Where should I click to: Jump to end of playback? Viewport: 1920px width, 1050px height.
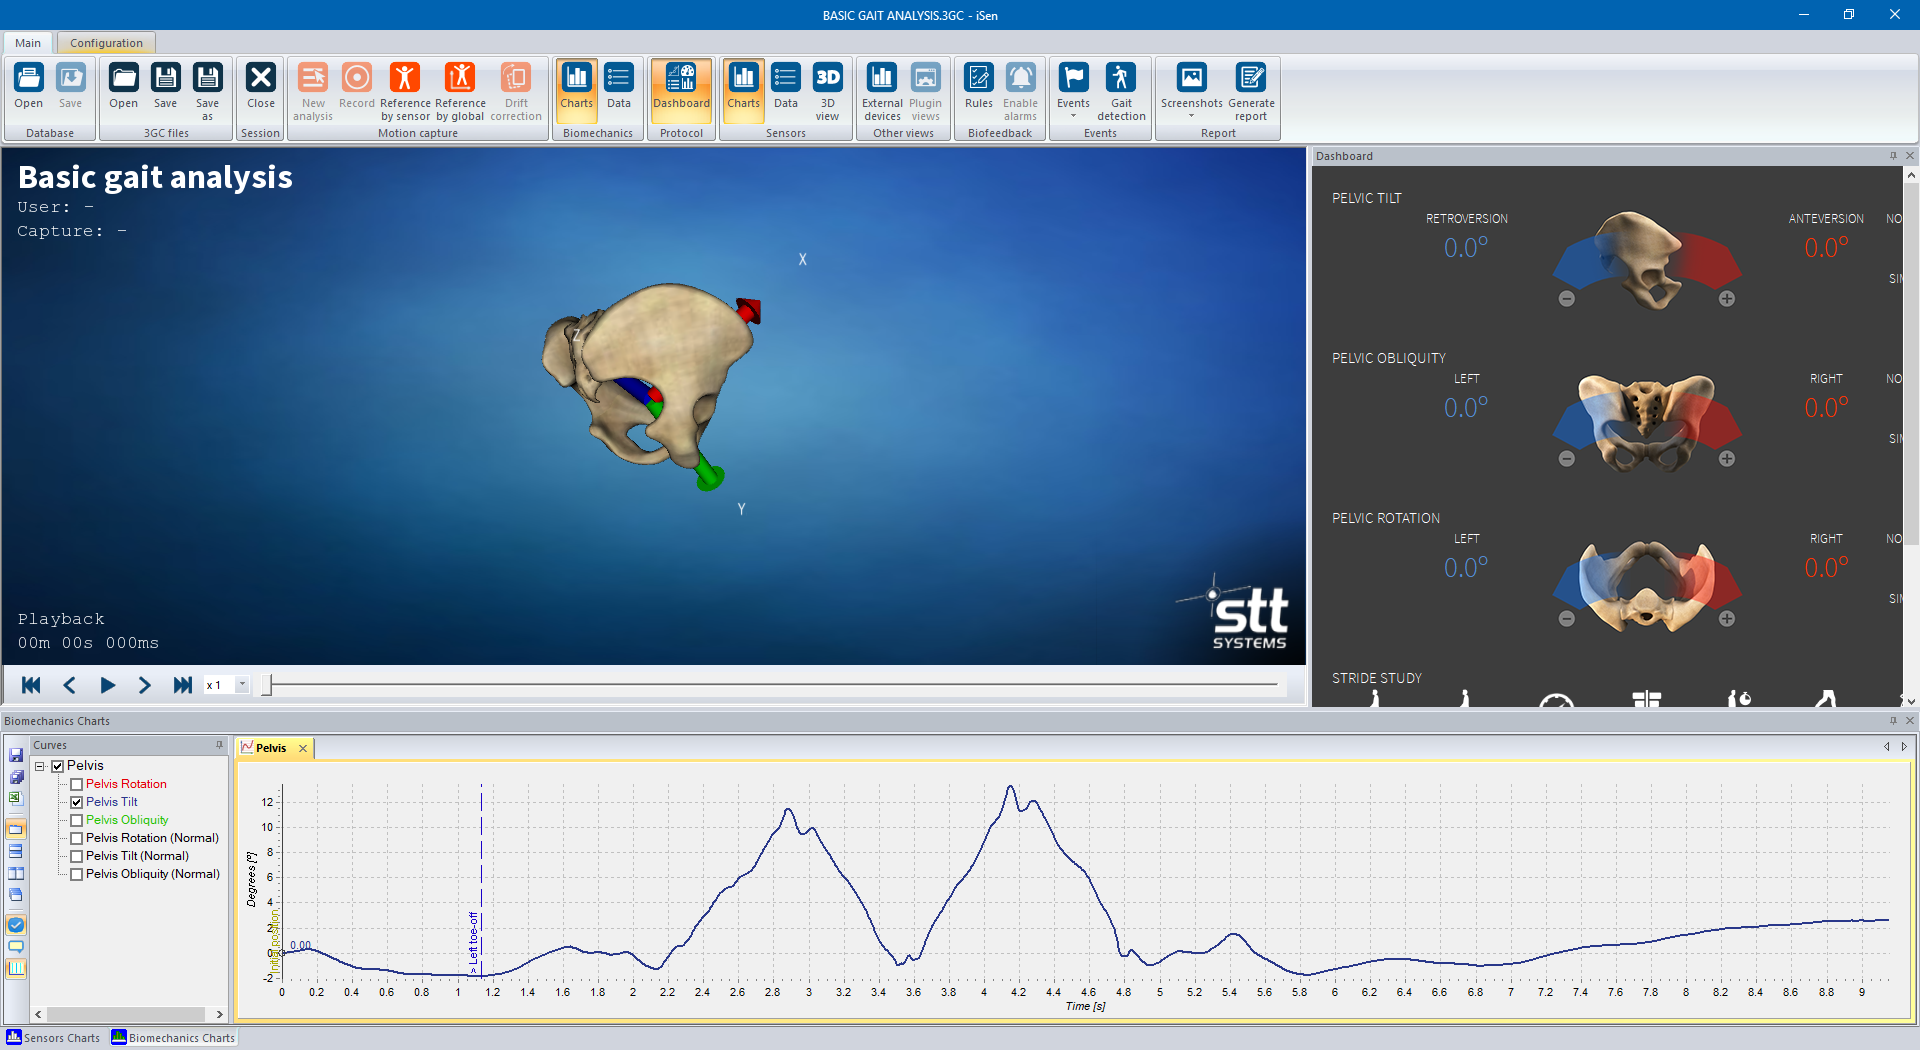pos(182,685)
